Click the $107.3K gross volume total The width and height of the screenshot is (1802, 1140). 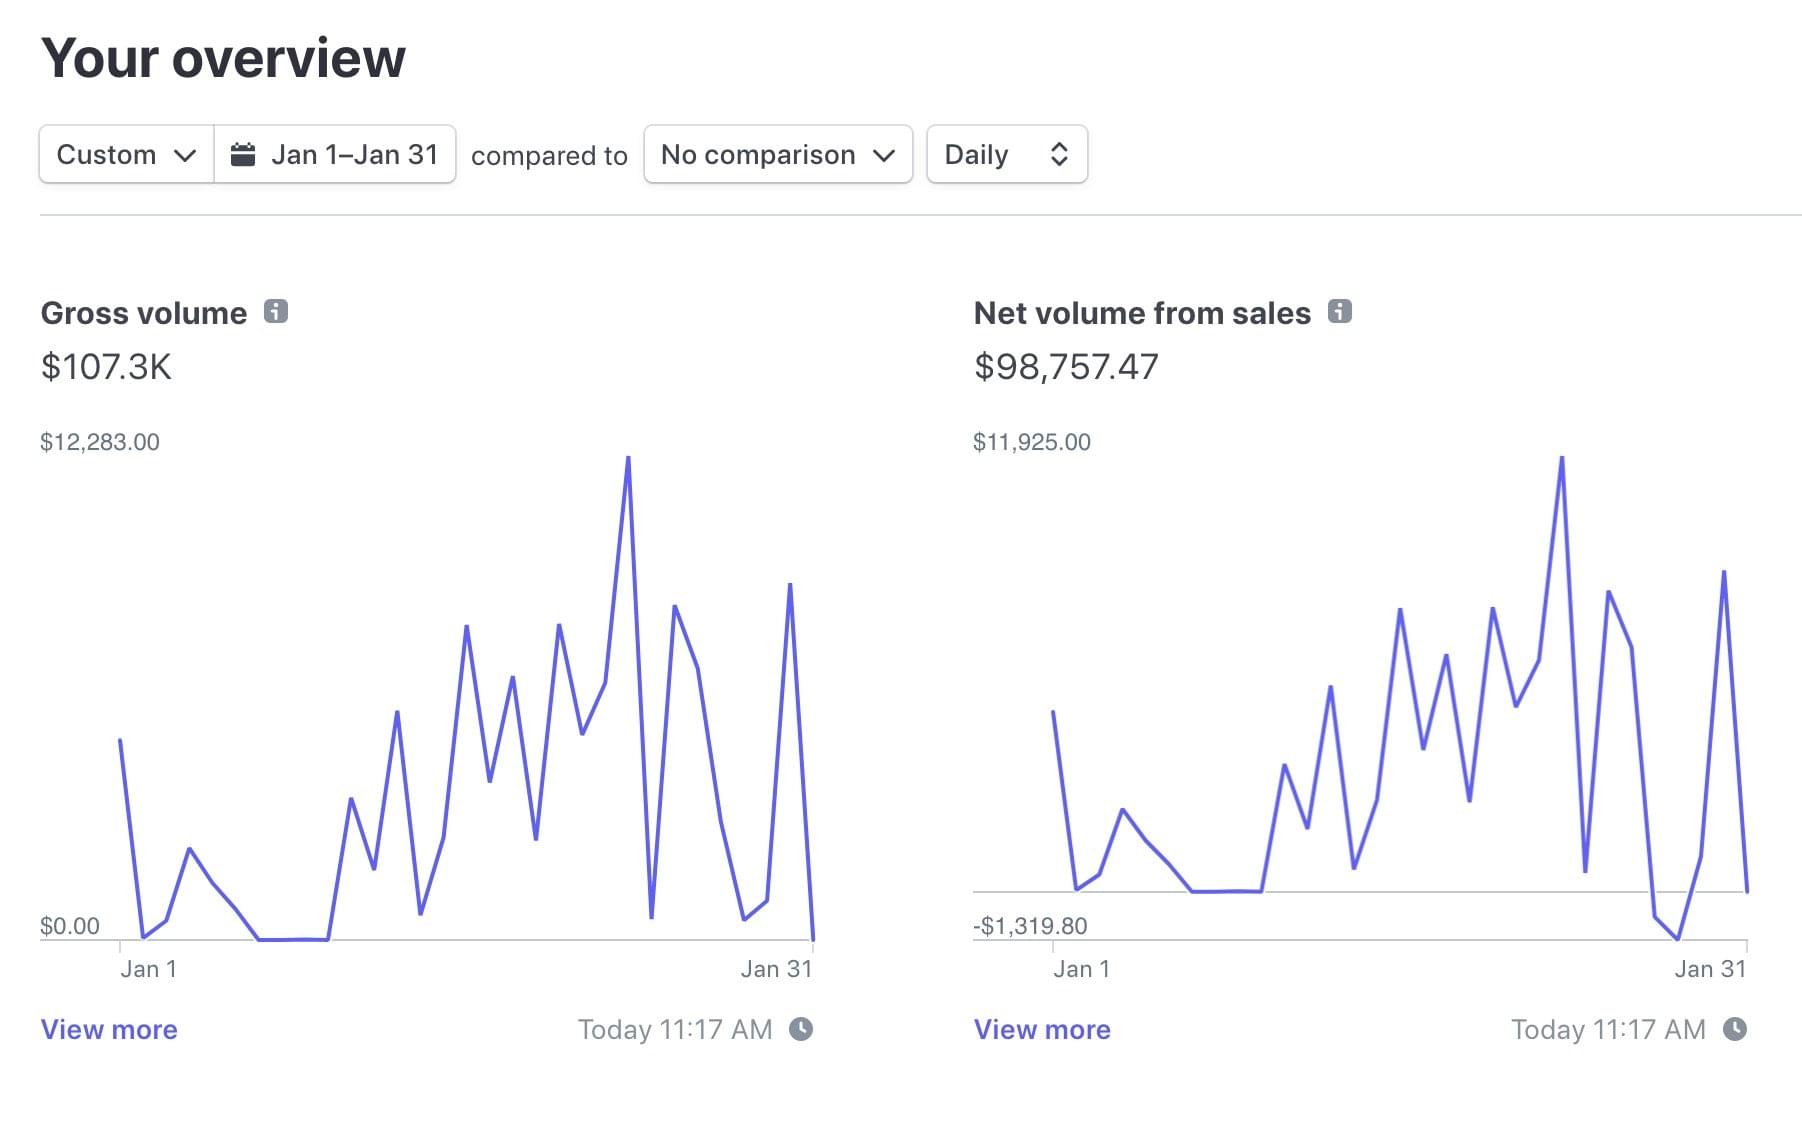(x=106, y=367)
